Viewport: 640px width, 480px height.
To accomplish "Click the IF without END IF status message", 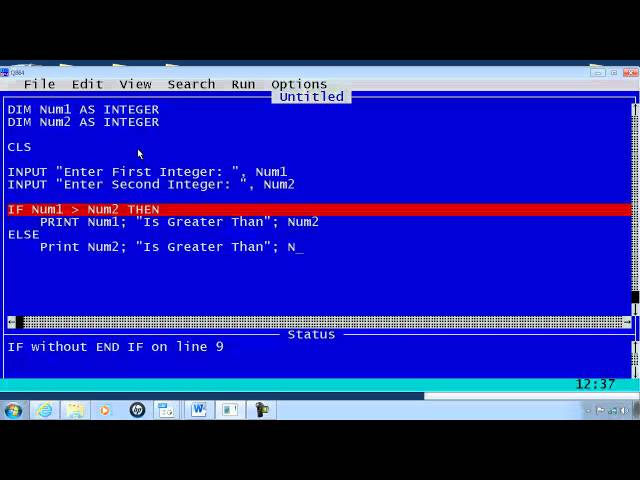I will pos(116,347).
